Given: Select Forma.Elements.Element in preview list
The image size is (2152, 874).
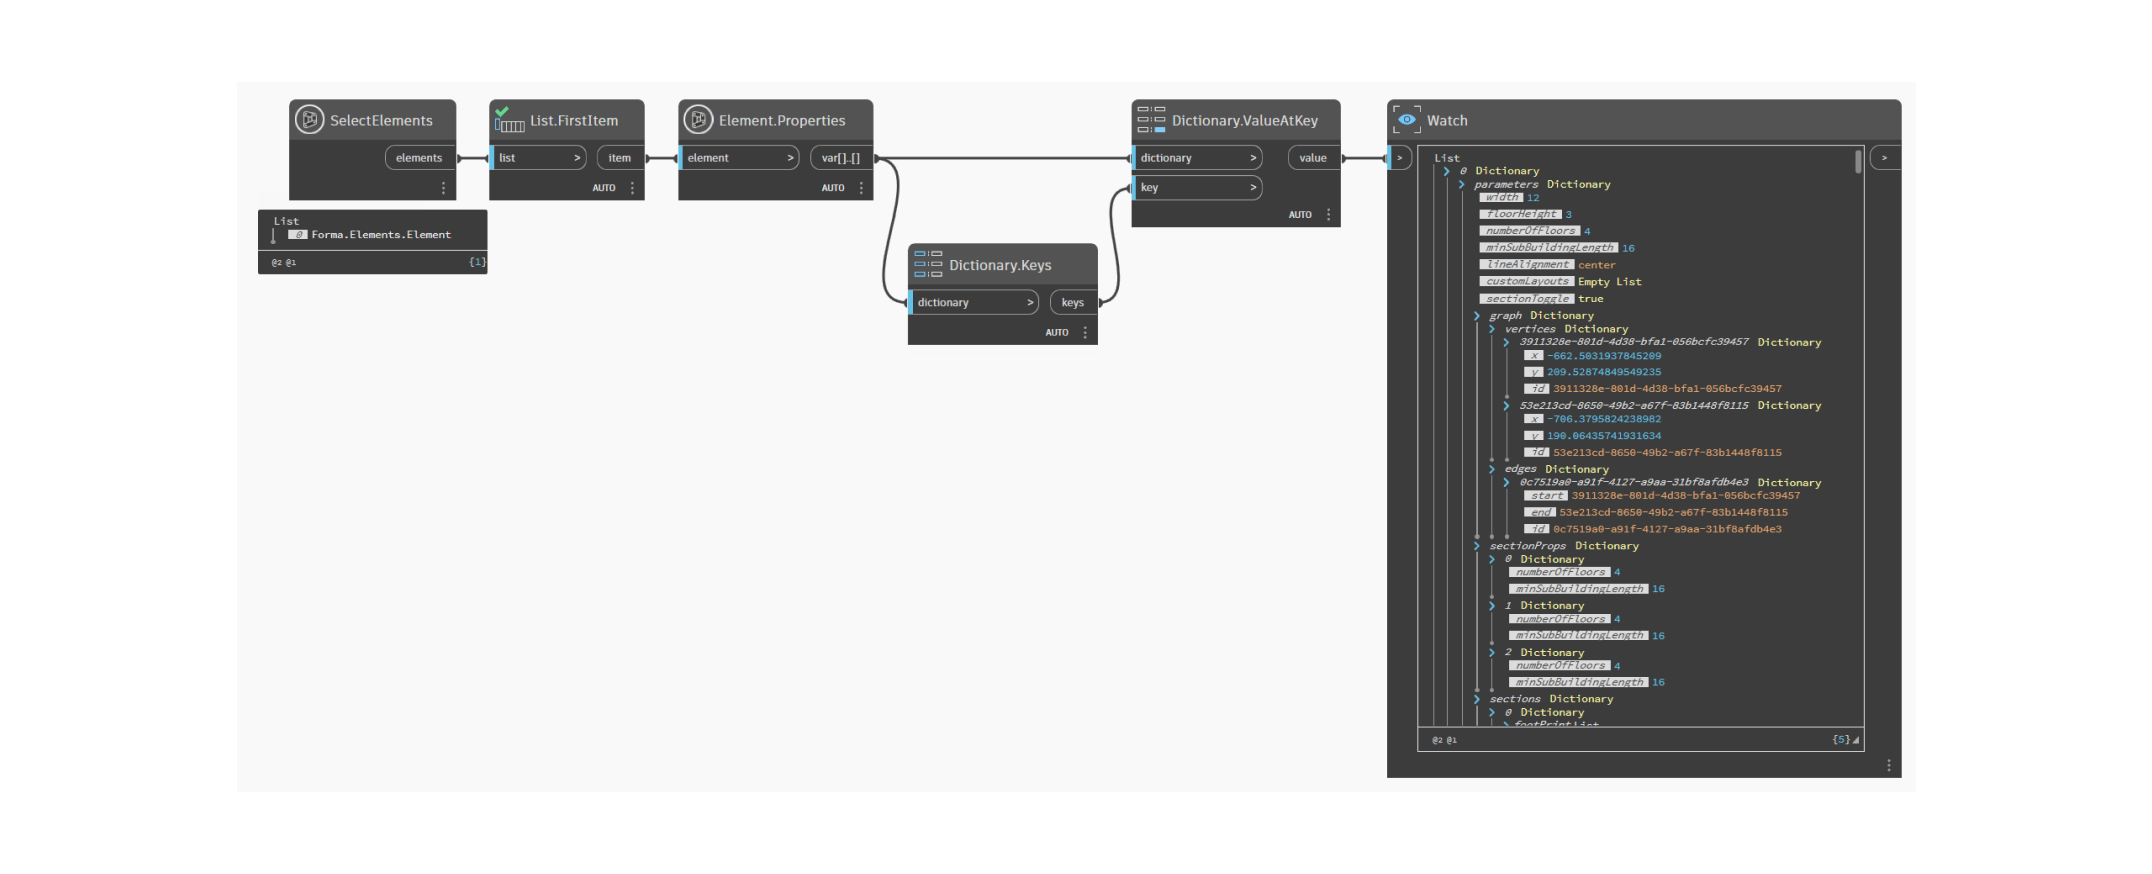Looking at the screenshot, I should tap(380, 235).
